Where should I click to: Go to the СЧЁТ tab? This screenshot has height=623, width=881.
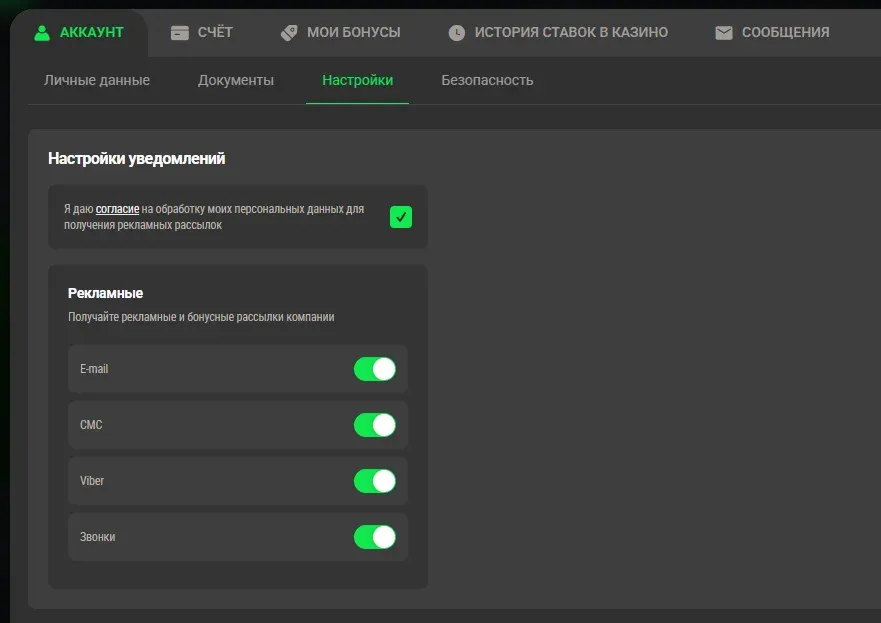click(202, 33)
